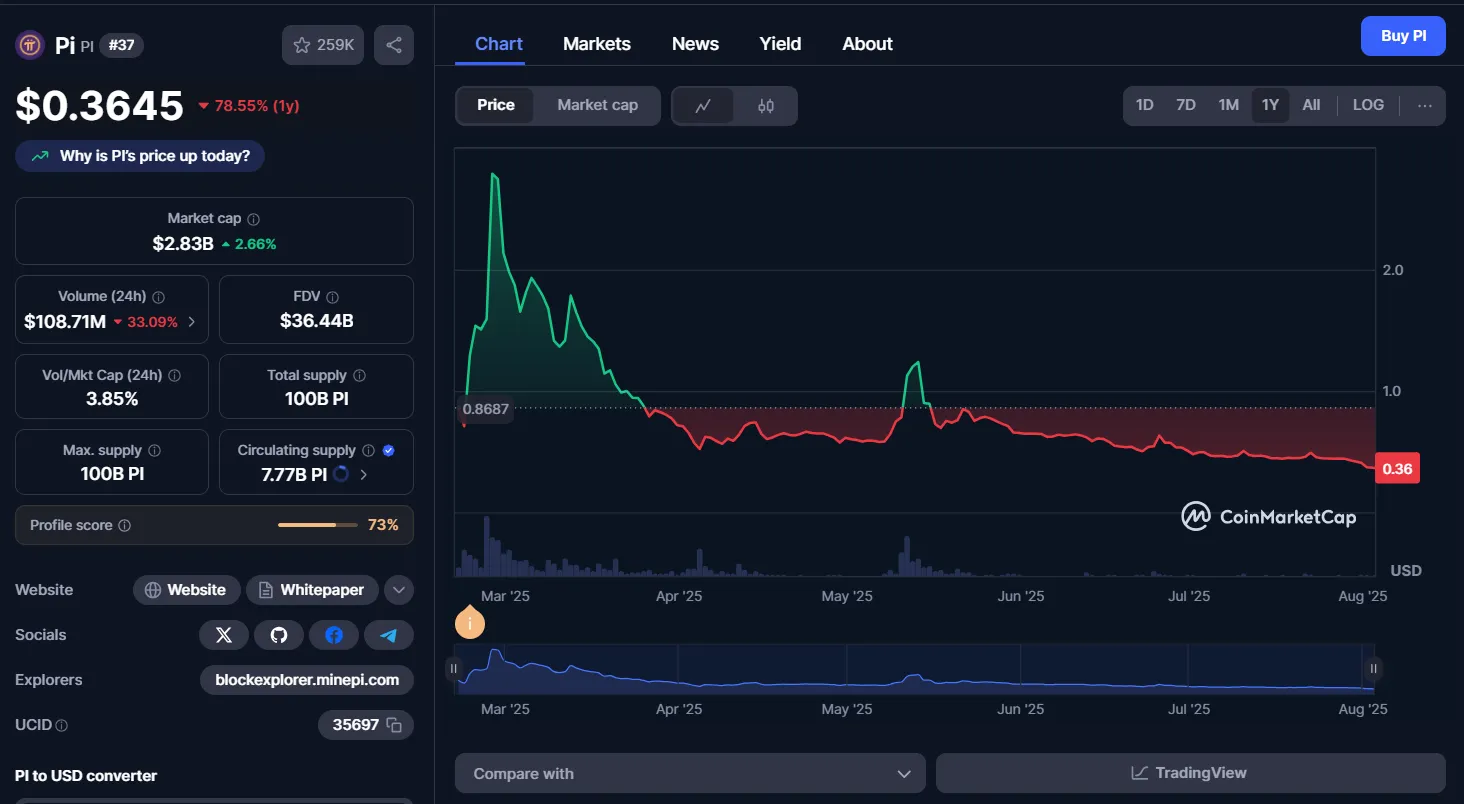Set chart range to 7D
This screenshot has width=1464, height=804.
click(1186, 105)
